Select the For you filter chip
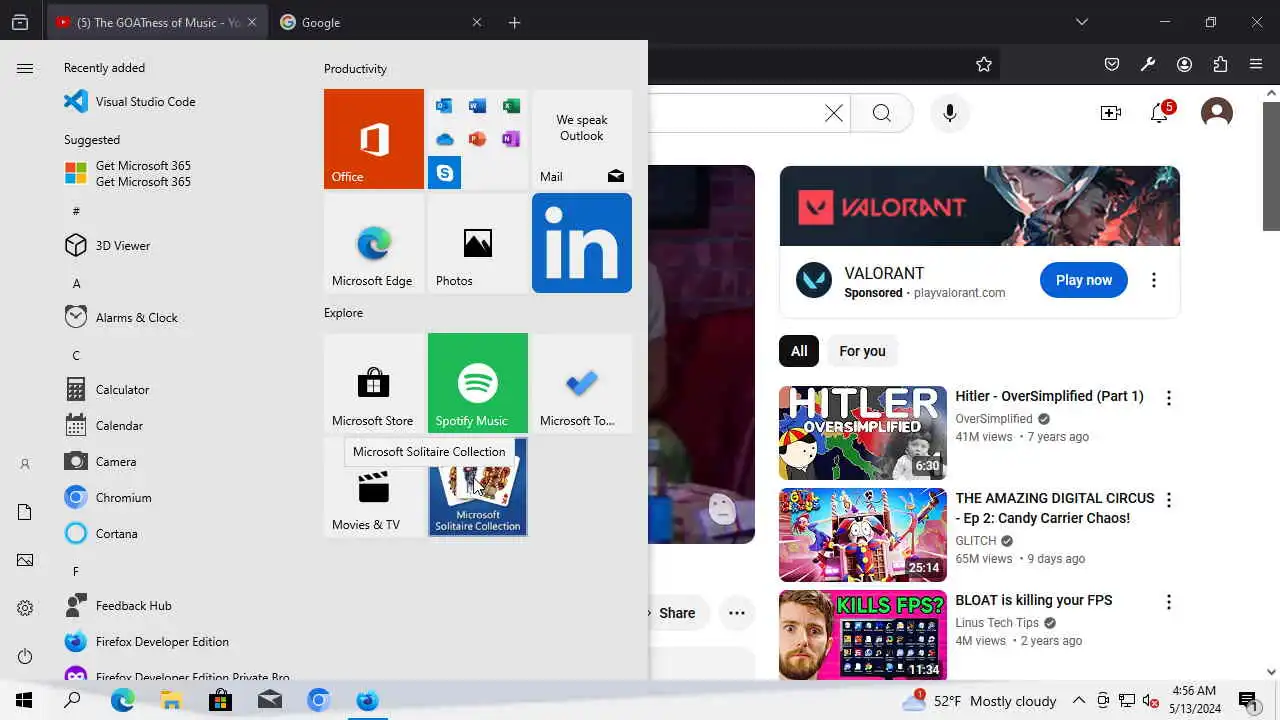The image size is (1280, 720). click(862, 351)
